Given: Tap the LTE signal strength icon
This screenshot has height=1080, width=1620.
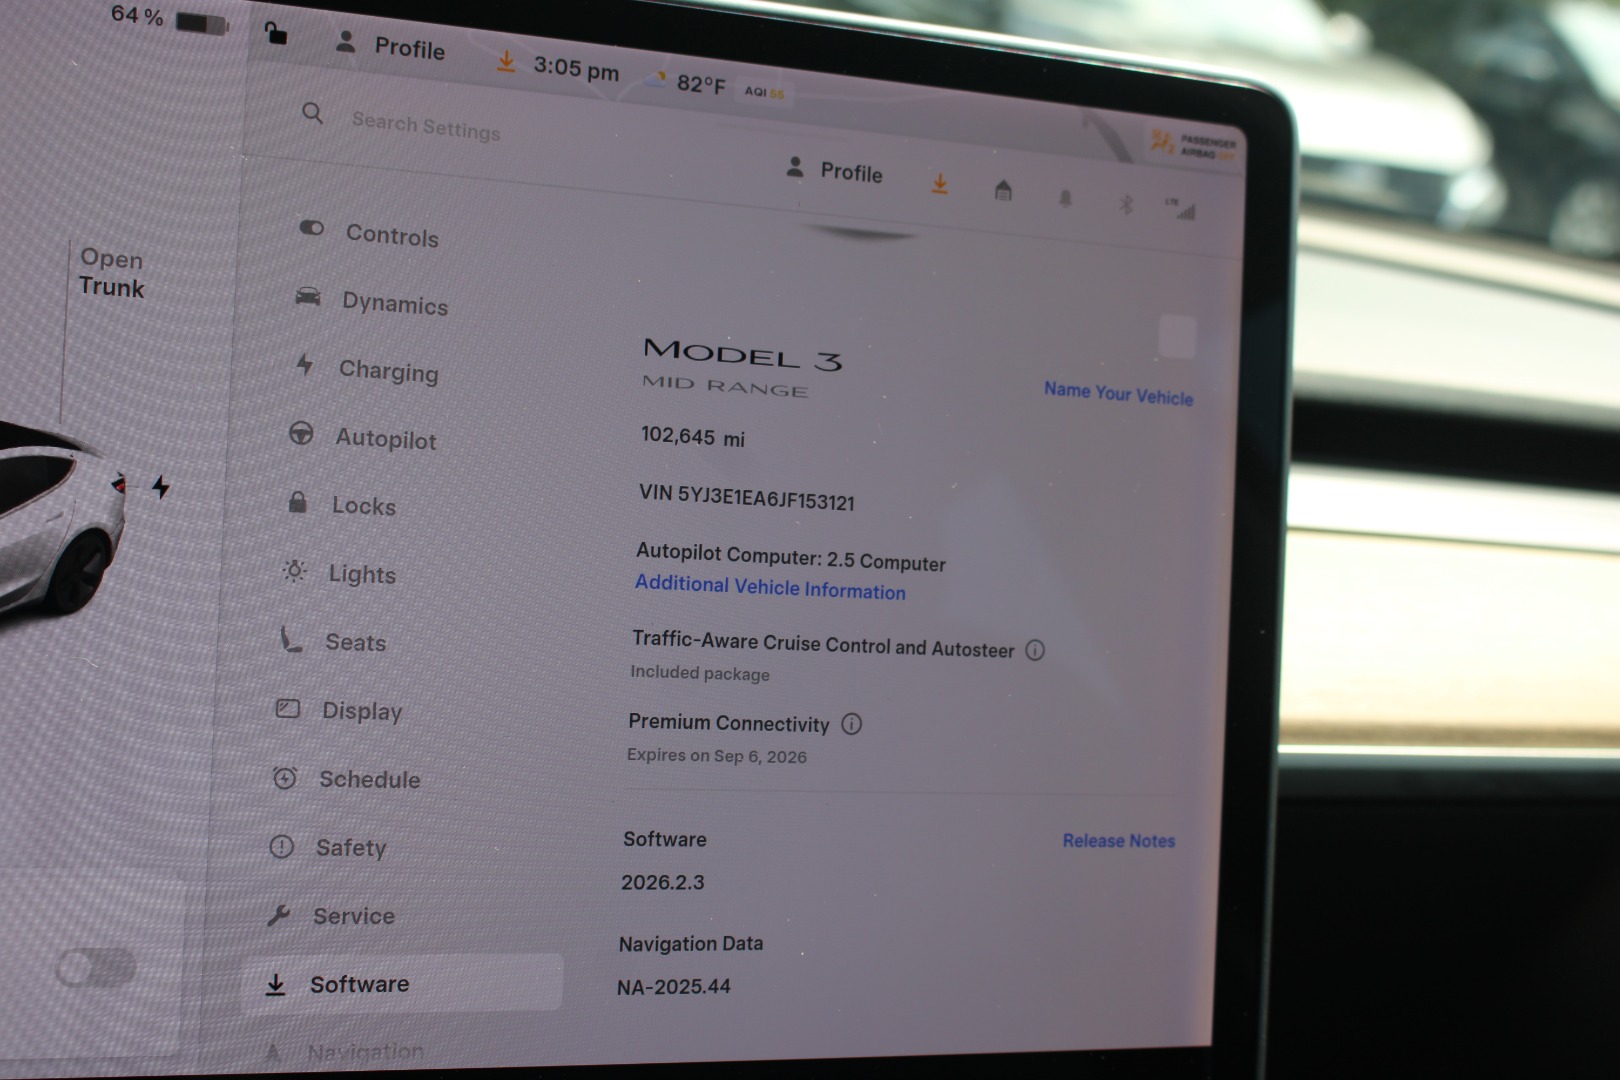Looking at the screenshot, I should [1181, 209].
